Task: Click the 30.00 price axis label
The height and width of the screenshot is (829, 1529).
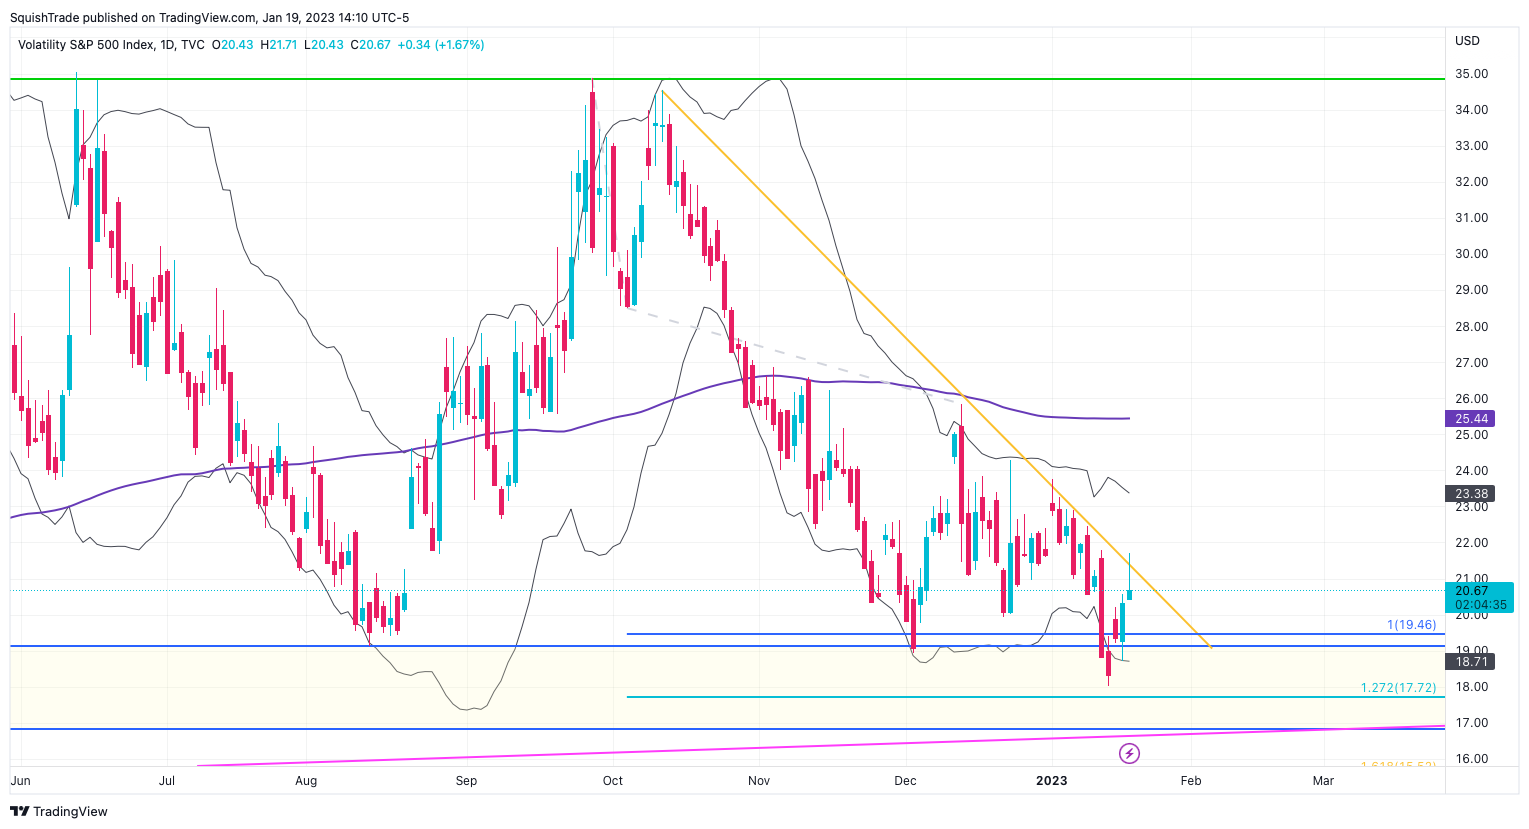Action: pyautogui.click(x=1471, y=254)
